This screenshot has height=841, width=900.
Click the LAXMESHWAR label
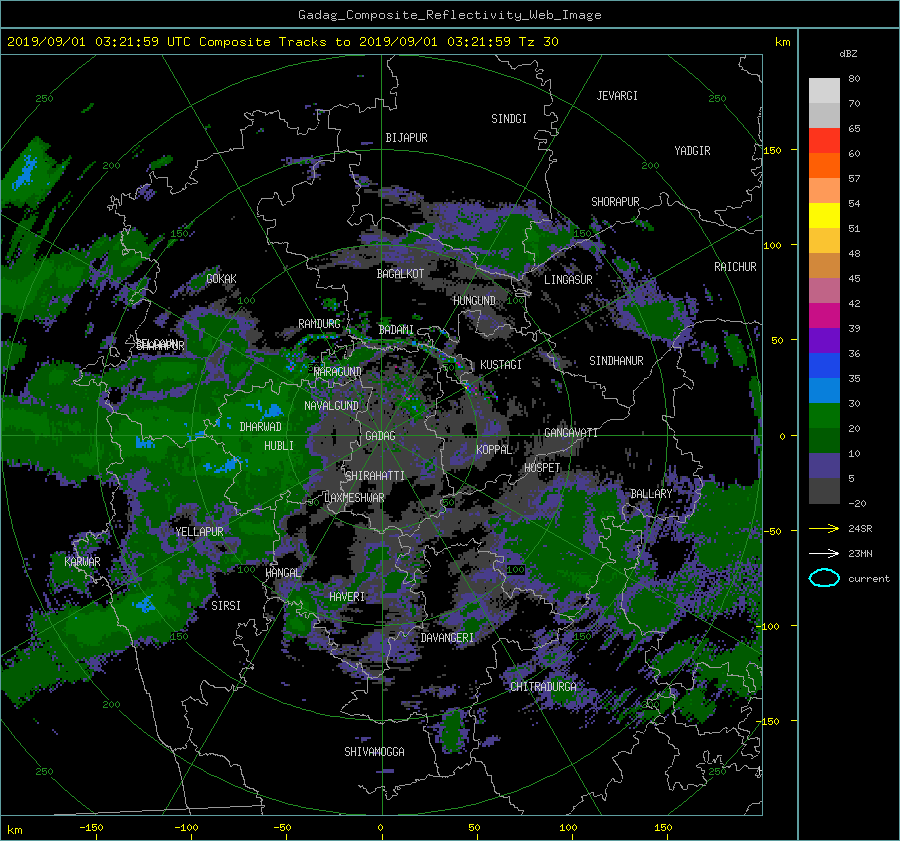click(x=354, y=498)
